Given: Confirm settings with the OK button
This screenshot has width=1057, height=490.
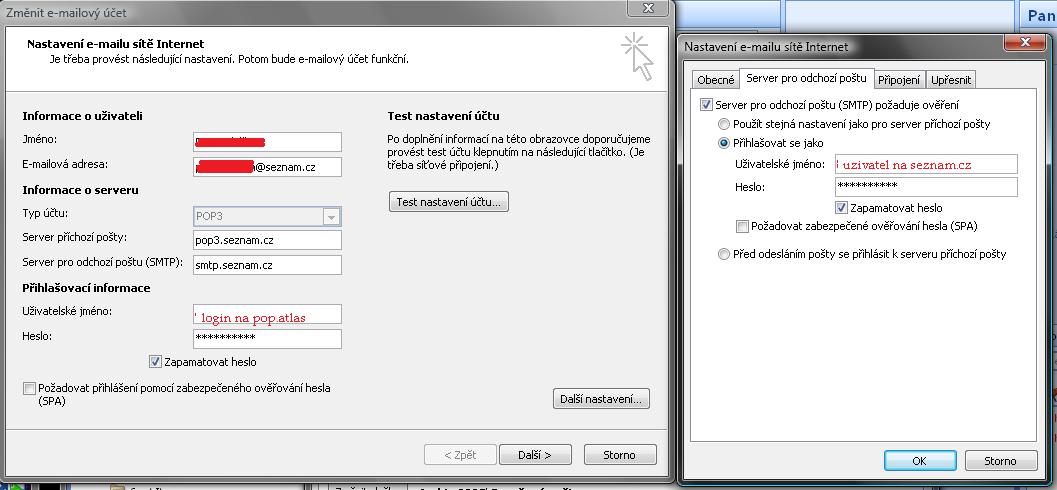Looking at the screenshot, I should (919, 461).
